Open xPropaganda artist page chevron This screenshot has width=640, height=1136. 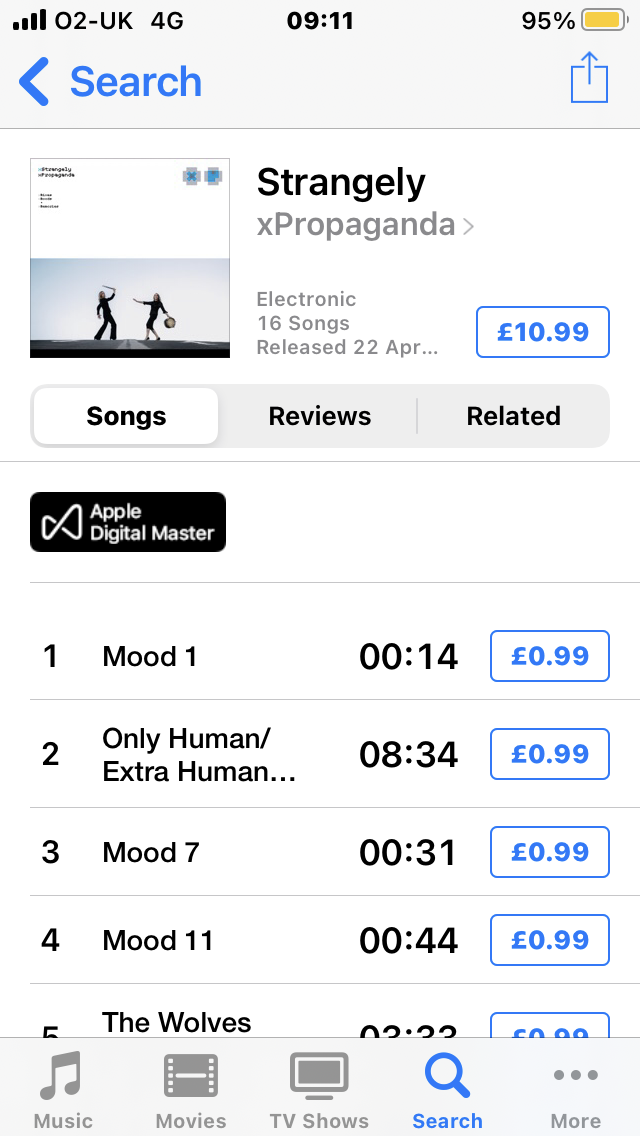[x=468, y=227]
